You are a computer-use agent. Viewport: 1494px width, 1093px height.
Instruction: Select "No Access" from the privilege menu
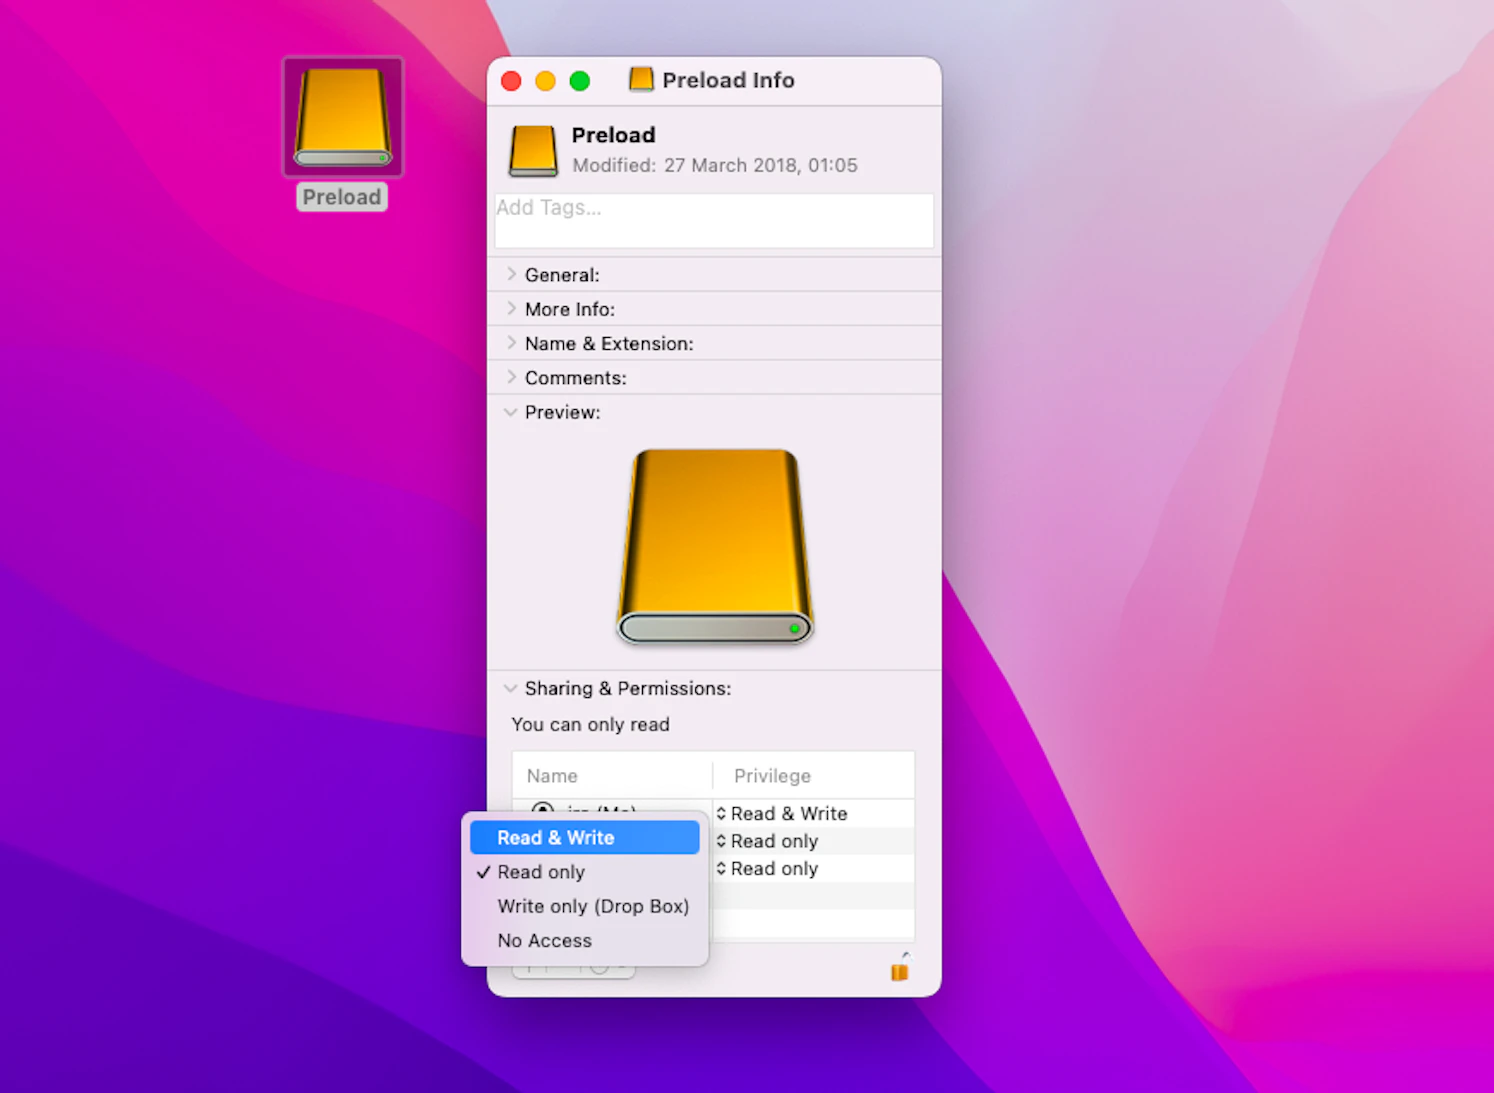pyautogui.click(x=545, y=940)
